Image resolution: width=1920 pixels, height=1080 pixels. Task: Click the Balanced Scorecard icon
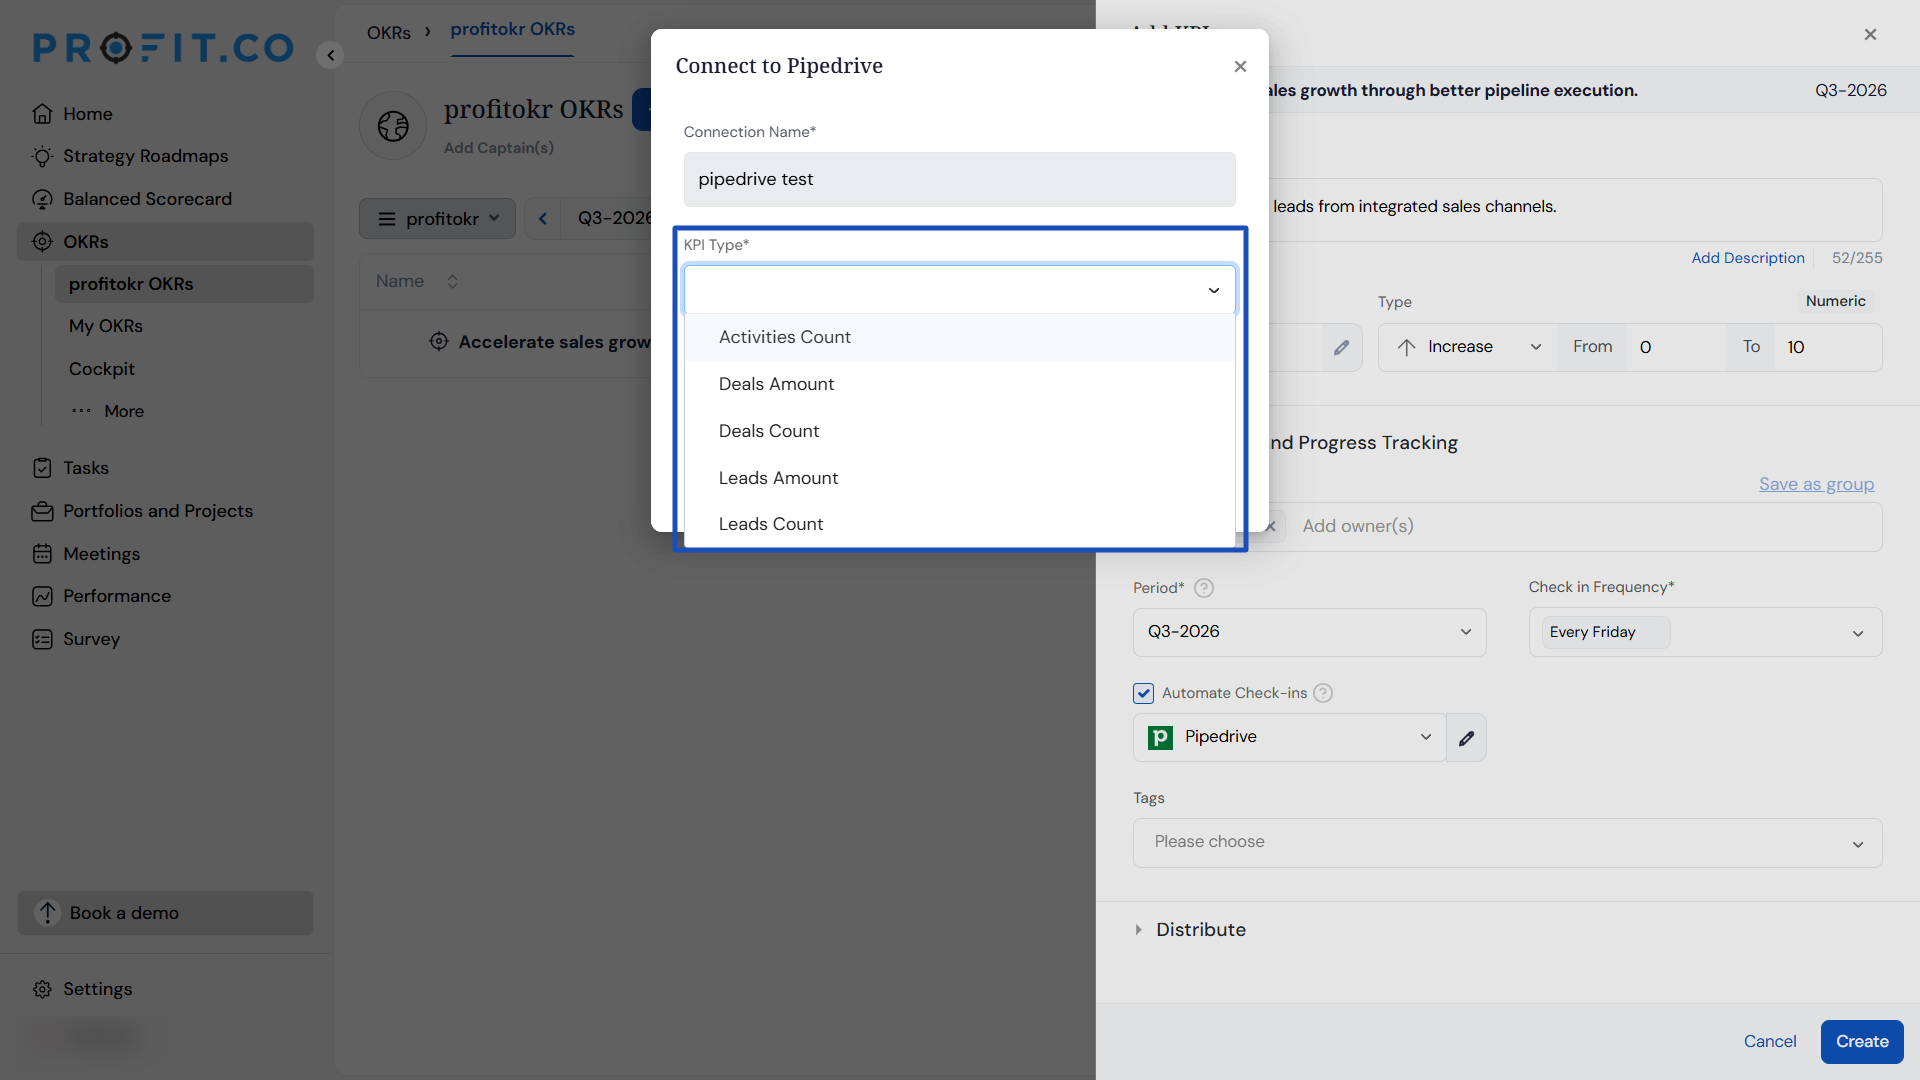(42, 199)
